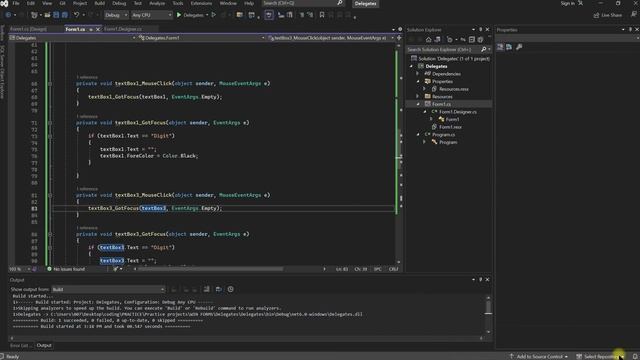Click Search Solution Explorer input field

[x=443, y=49]
